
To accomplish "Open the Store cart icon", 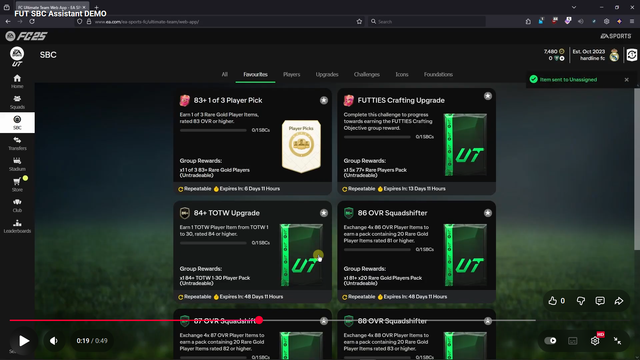I will (x=17, y=182).
